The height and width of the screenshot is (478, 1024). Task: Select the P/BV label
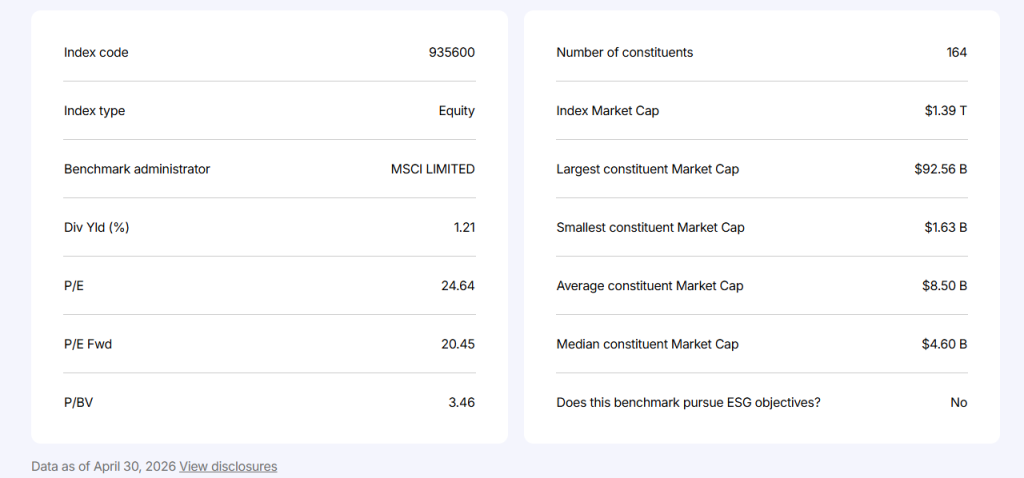pyautogui.click(x=78, y=403)
